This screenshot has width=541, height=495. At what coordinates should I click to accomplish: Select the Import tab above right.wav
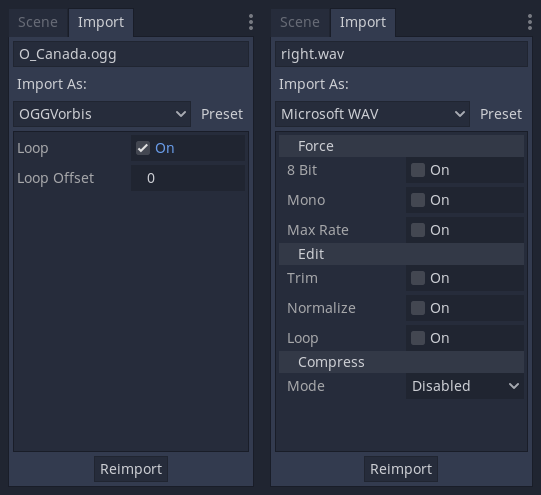tap(363, 22)
